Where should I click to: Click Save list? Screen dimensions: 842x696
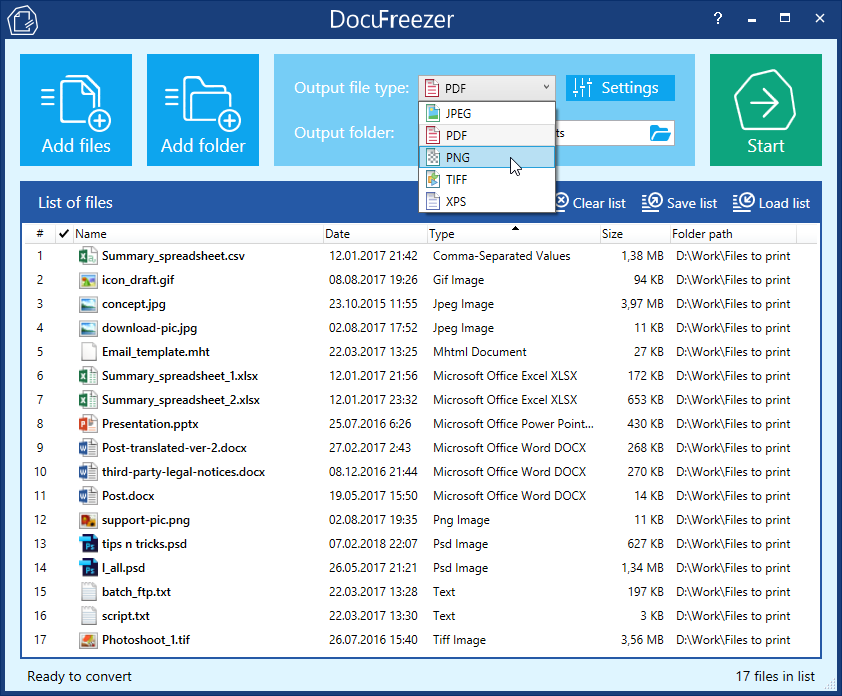pyautogui.click(x=679, y=203)
